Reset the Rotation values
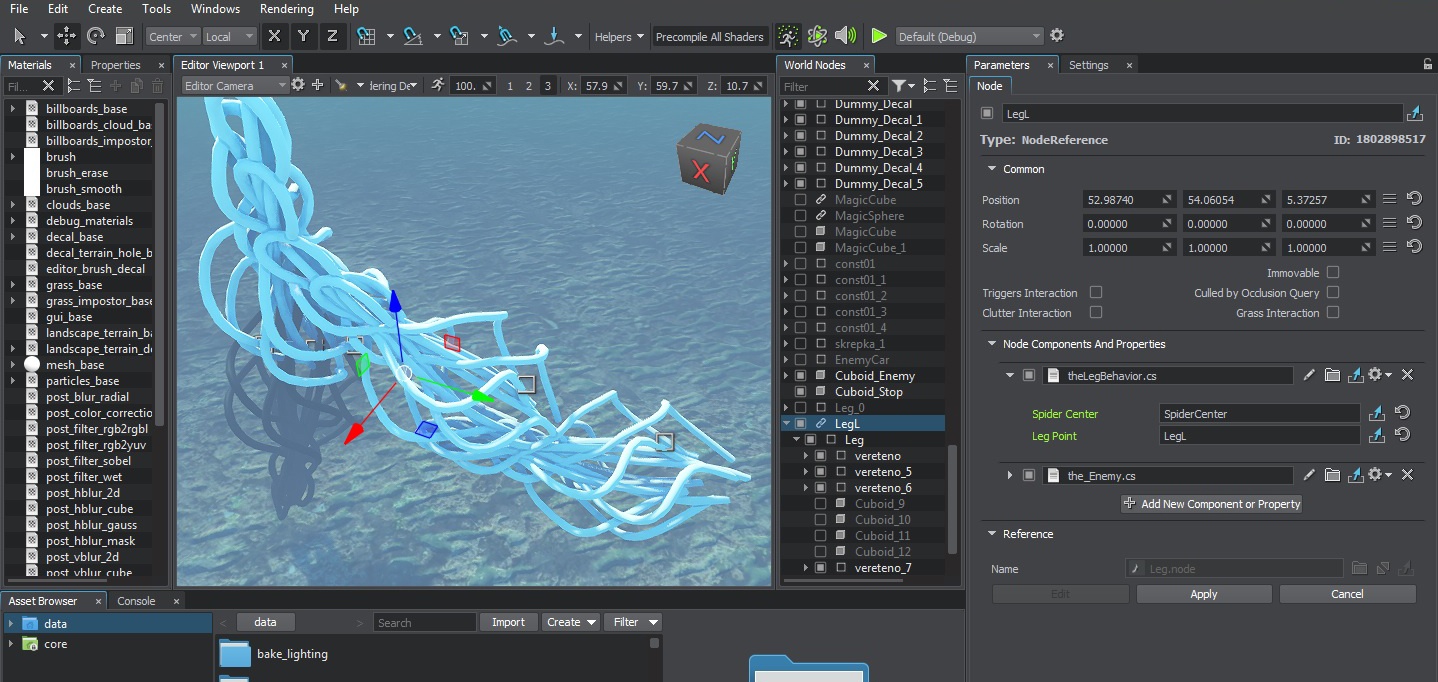The width and height of the screenshot is (1438, 682). coord(1414,223)
